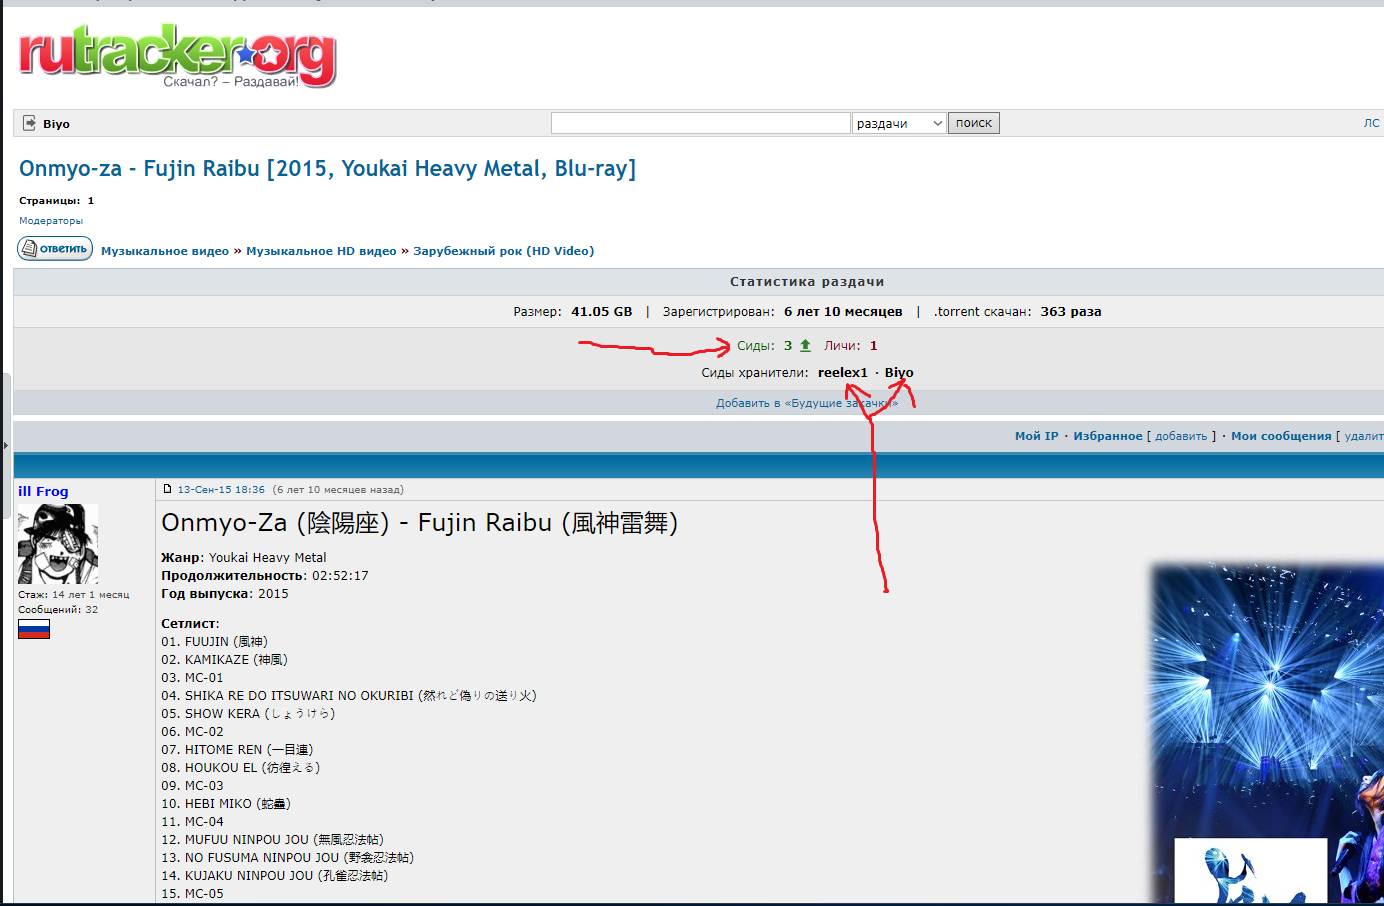Open the Мой IP link
The height and width of the screenshot is (906, 1384).
click(1036, 436)
